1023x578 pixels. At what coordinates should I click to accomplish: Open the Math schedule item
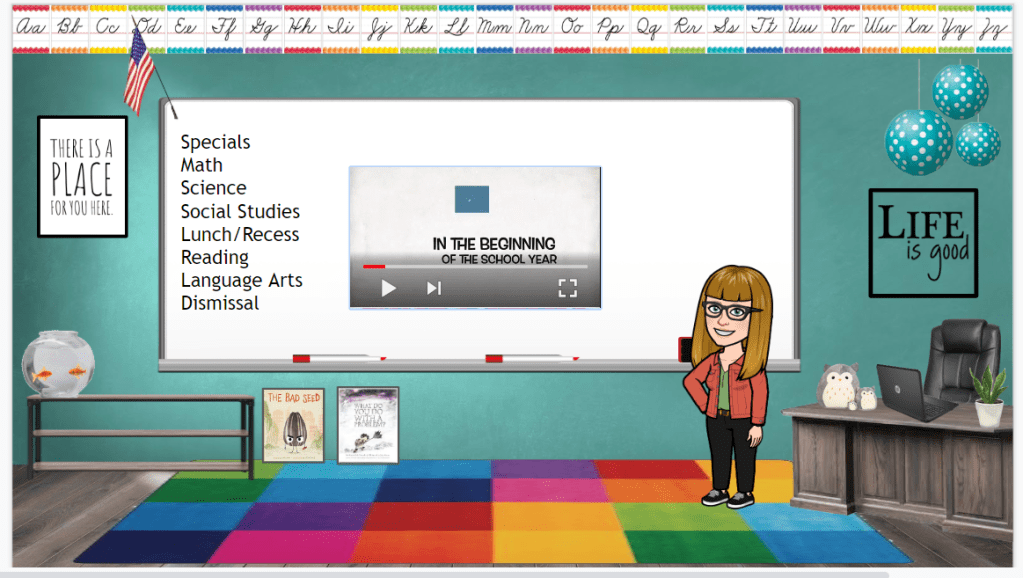coord(202,165)
